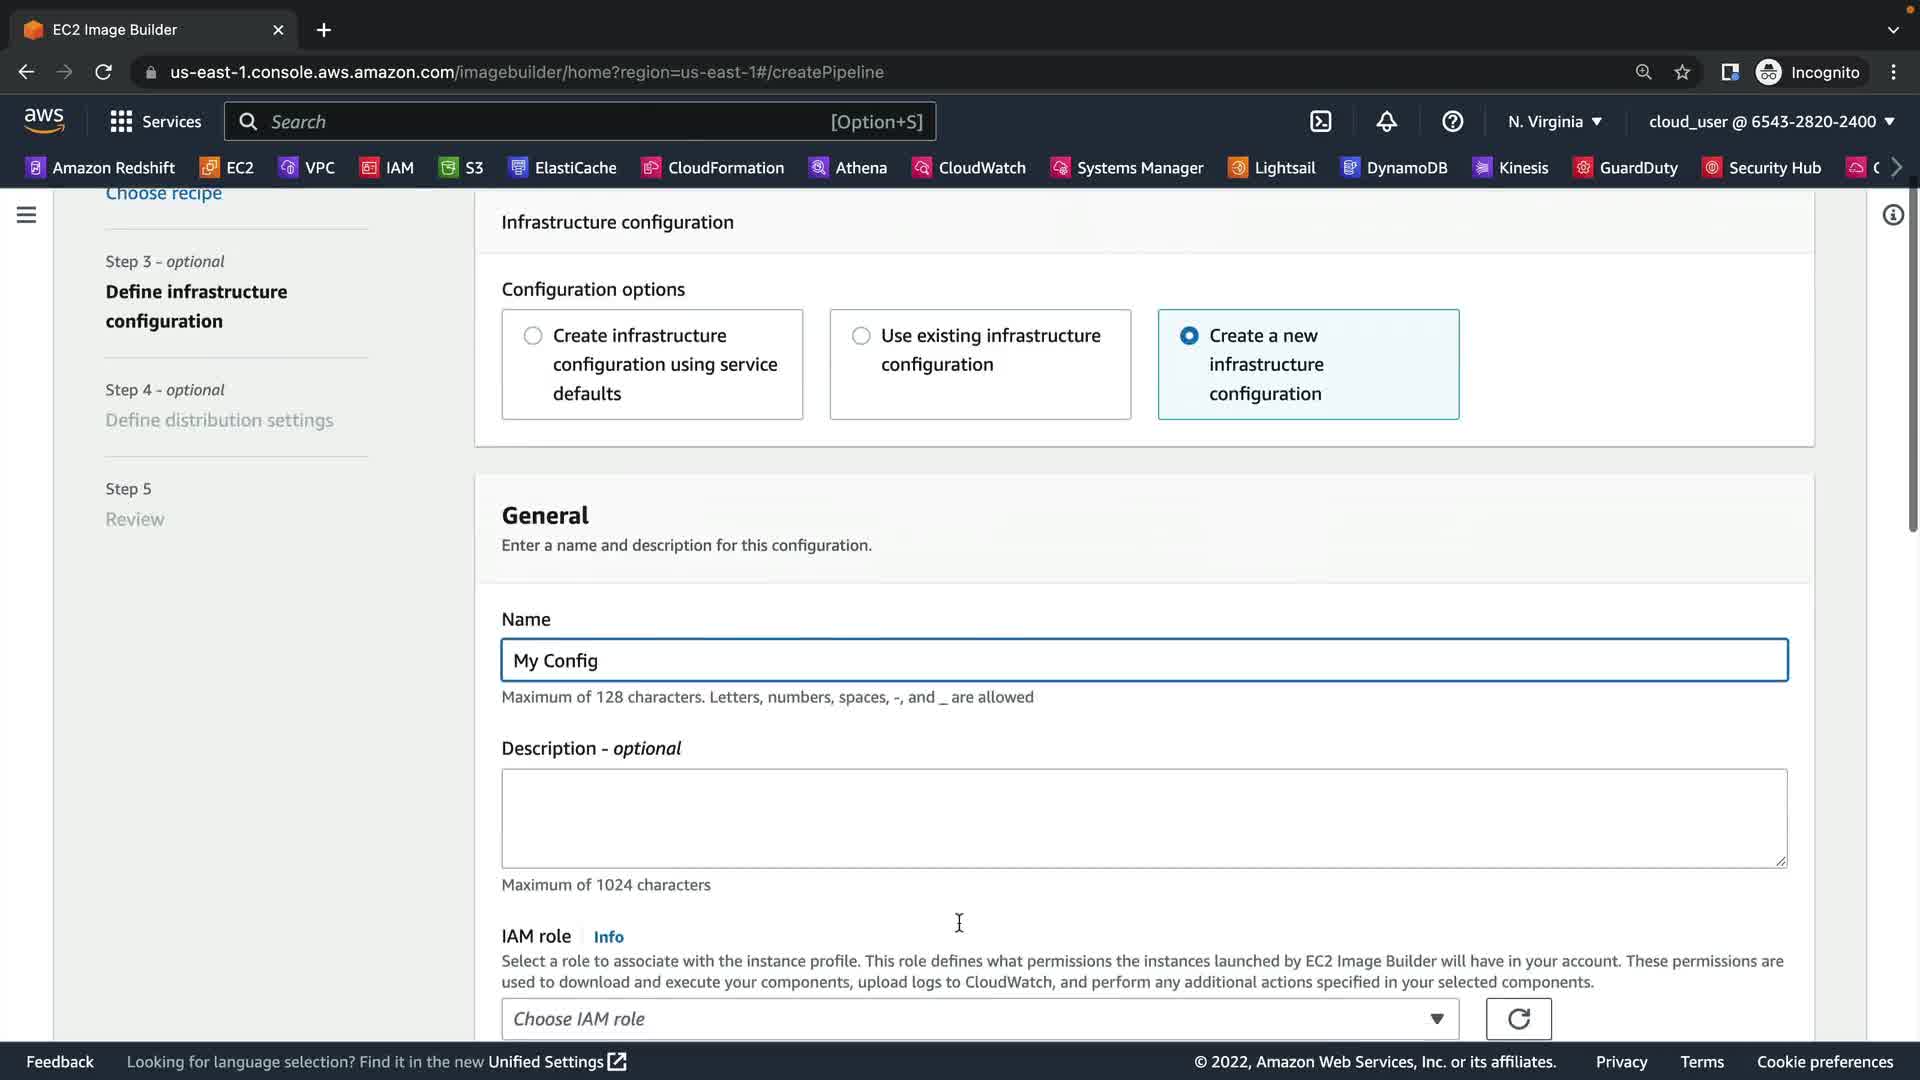Click the AWS logo home icon
Viewport: 1920px width, 1080px height.
click(x=44, y=121)
